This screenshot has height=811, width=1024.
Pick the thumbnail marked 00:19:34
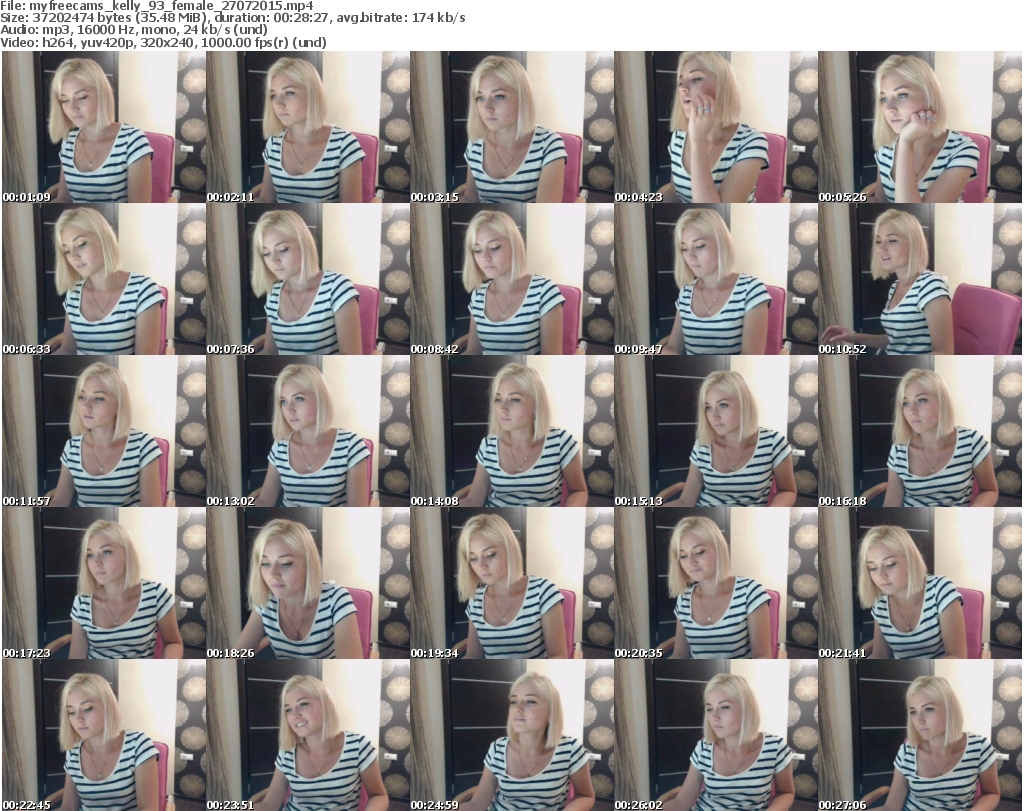511,583
